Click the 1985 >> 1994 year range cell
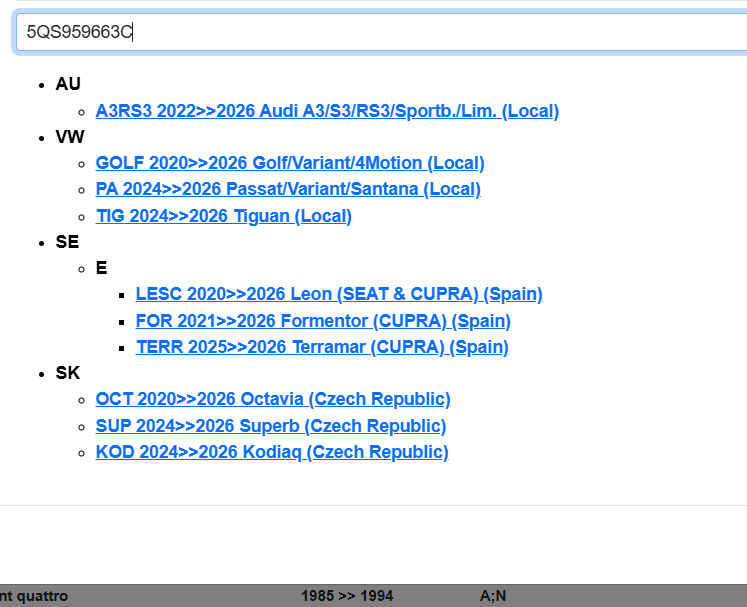 pyautogui.click(x=347, y=596)
